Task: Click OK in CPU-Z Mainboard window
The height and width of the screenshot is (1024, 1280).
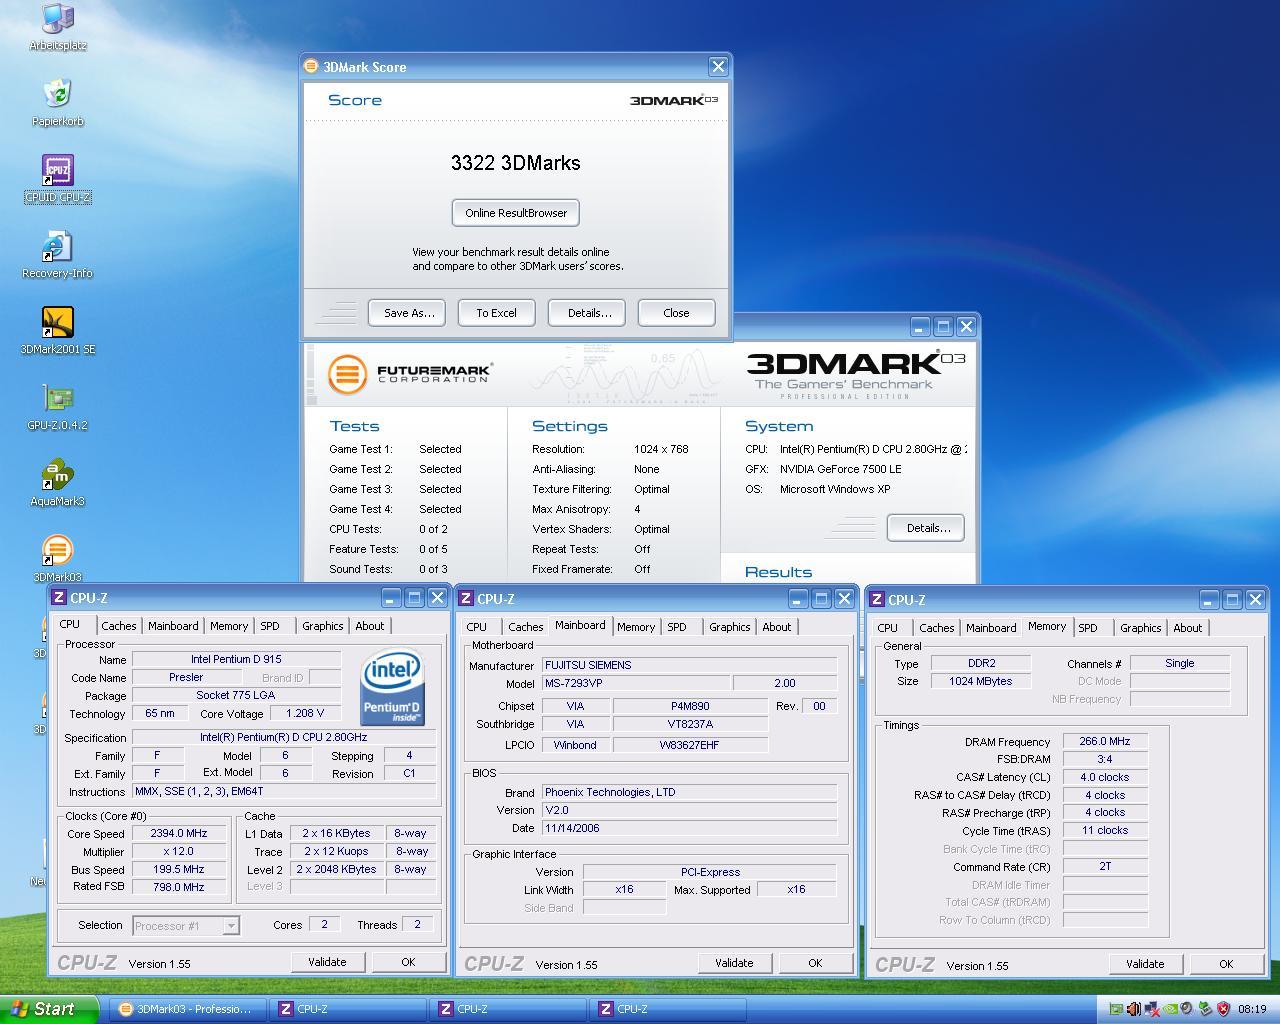Action: (x=815, y=963)
